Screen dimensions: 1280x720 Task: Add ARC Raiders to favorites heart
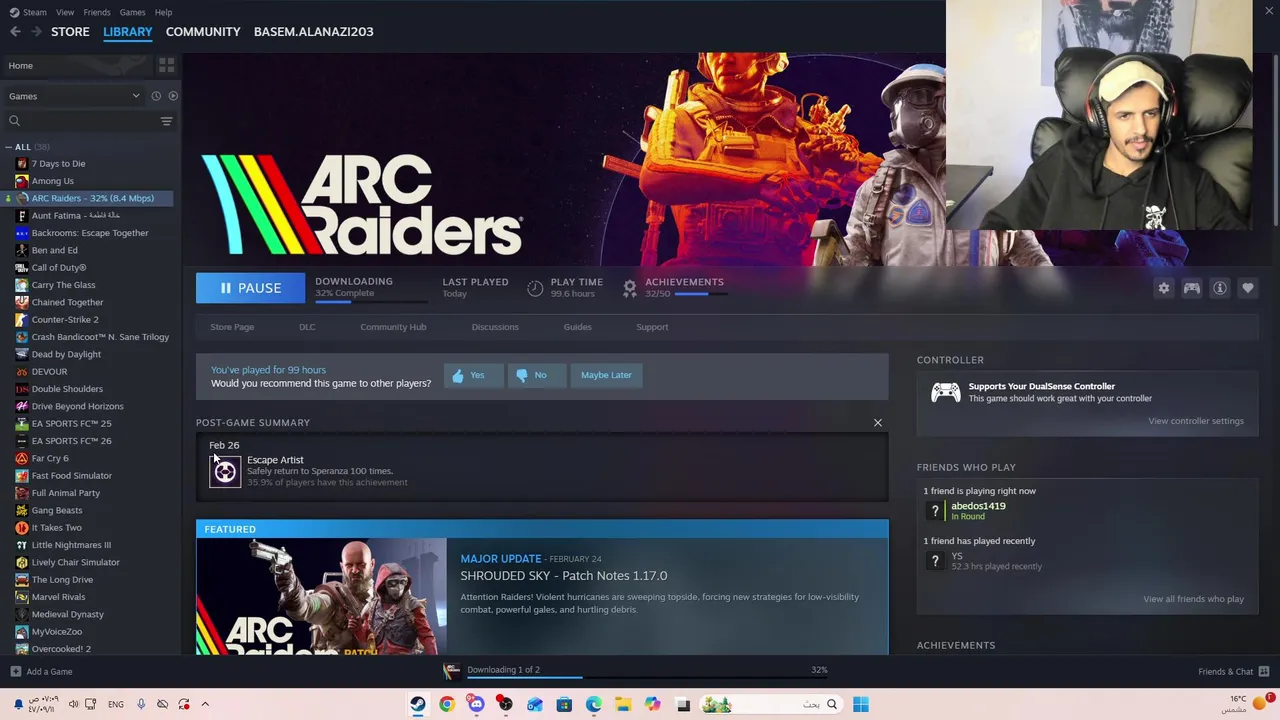click(x=1248, y=288)
